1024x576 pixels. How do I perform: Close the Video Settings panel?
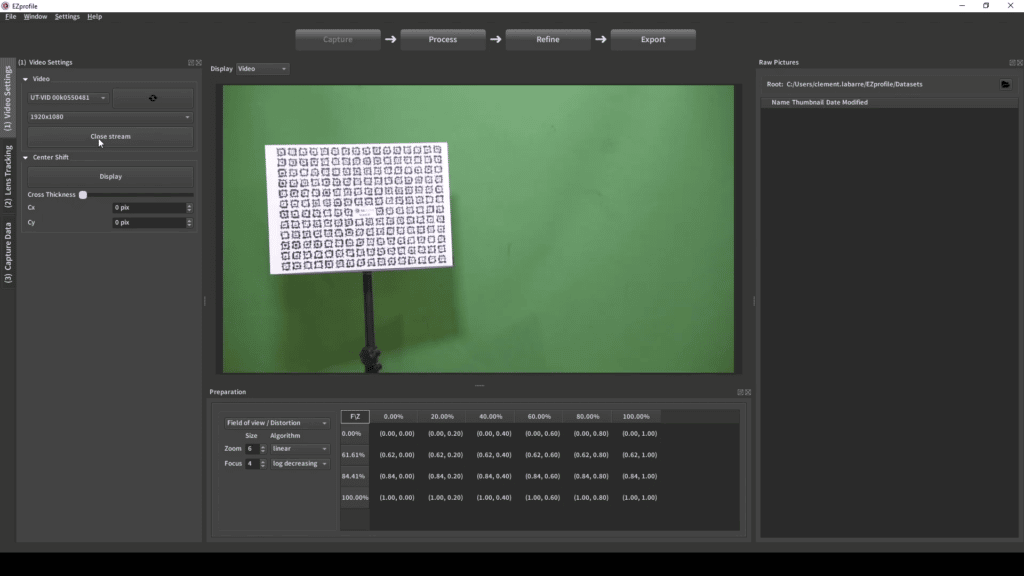tap(198, 63)
